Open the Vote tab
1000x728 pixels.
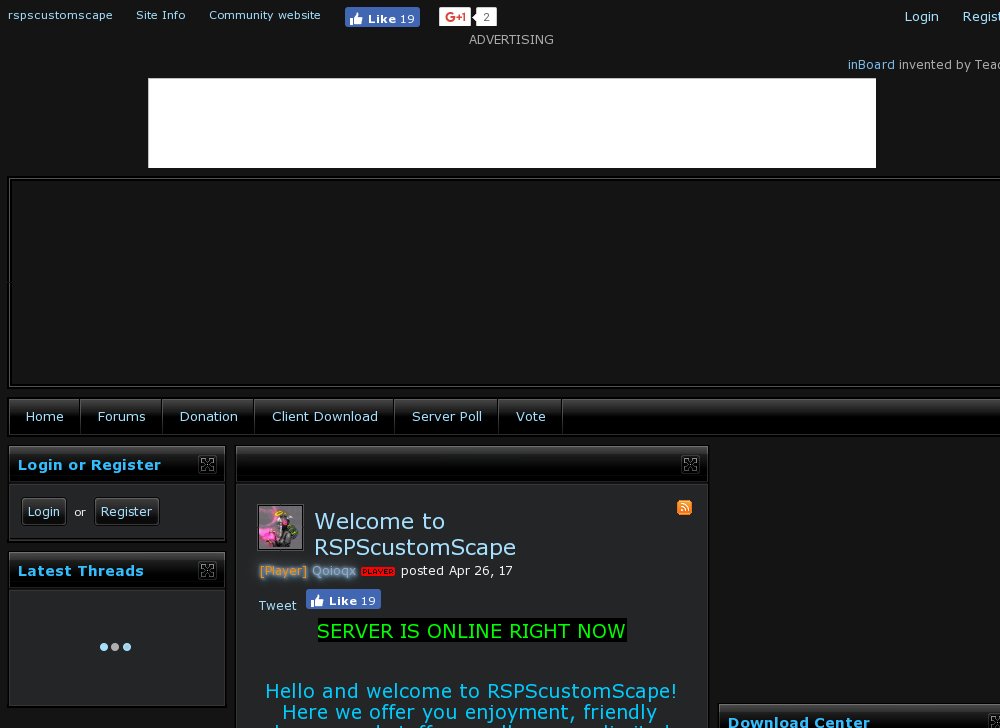click(531, 416)
